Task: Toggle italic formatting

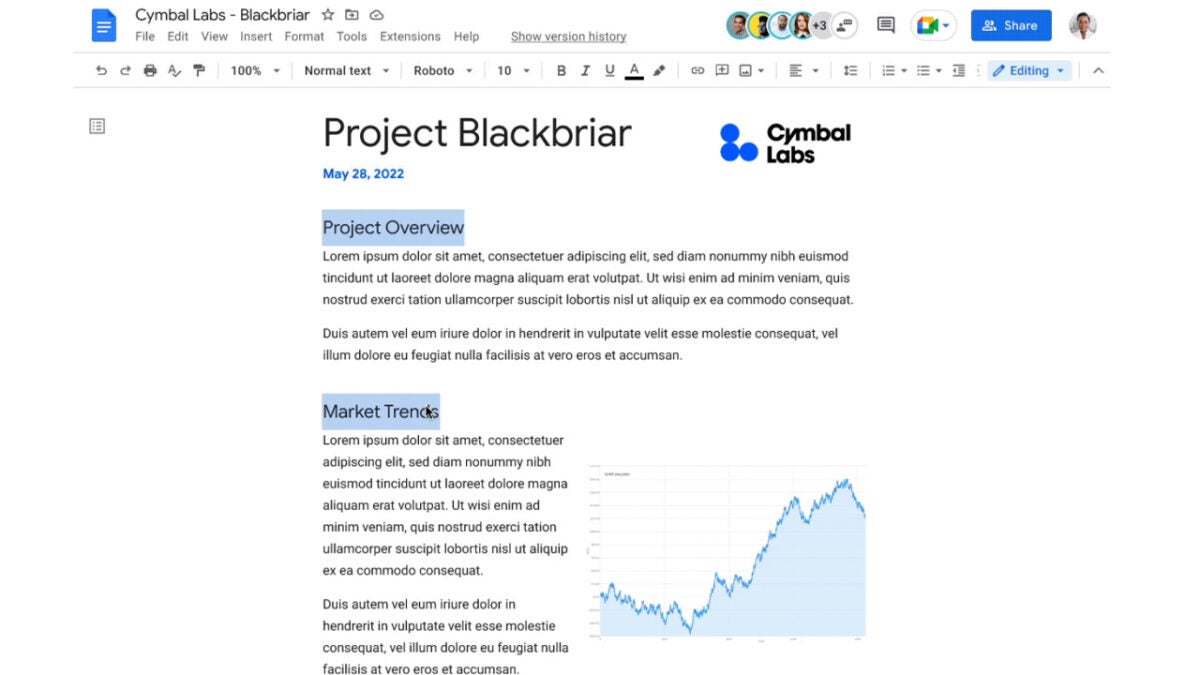Action: pyautogui.click(x=585, y=70)
